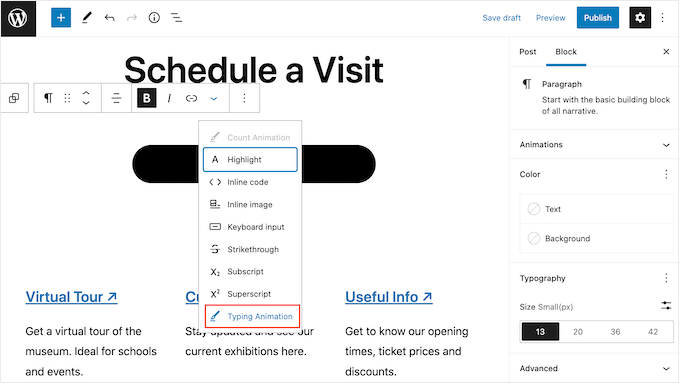Image resolution: width=680 pixels, height=384 pixels.
Task: Open custom size controls next to Size
Action: point(666,306)
